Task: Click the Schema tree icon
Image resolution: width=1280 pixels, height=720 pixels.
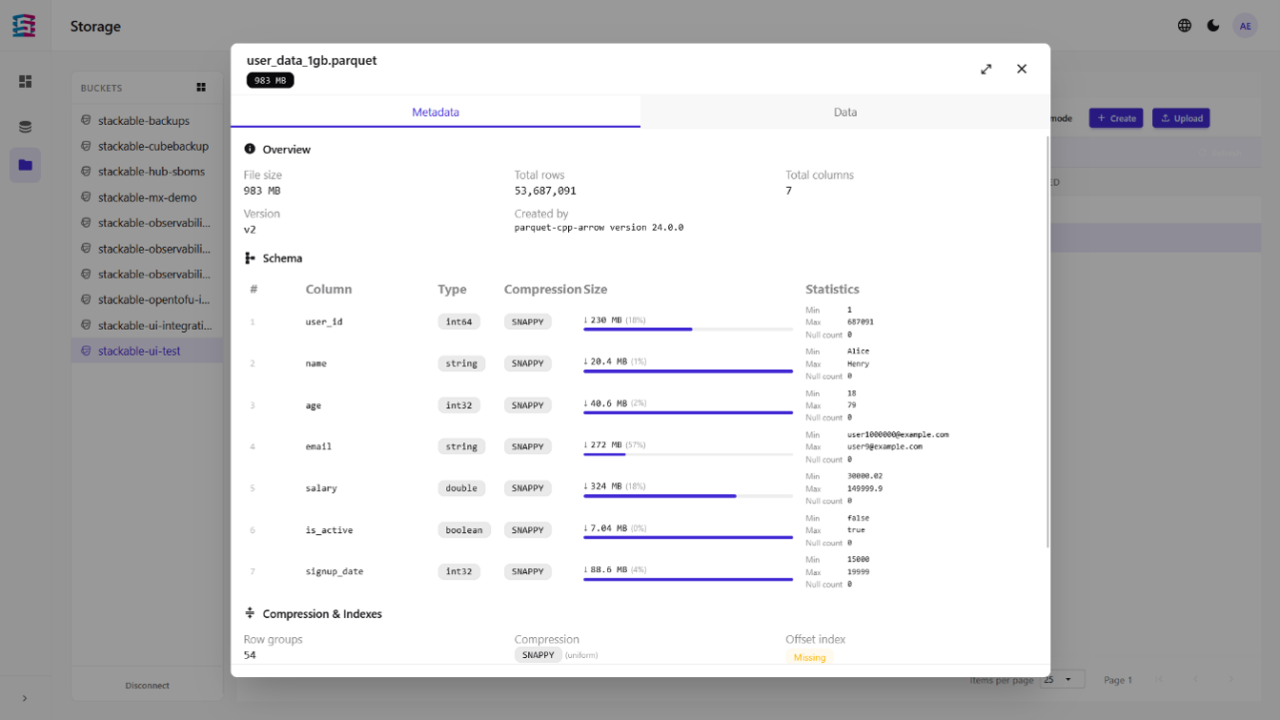Action: [250, 258]
